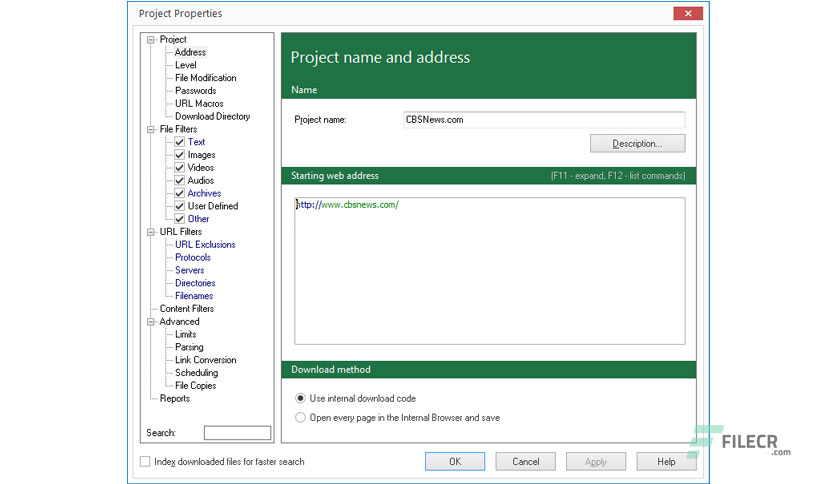
Task: Uncheck the User Defined filter checkbox
Action: coord(180,206)
